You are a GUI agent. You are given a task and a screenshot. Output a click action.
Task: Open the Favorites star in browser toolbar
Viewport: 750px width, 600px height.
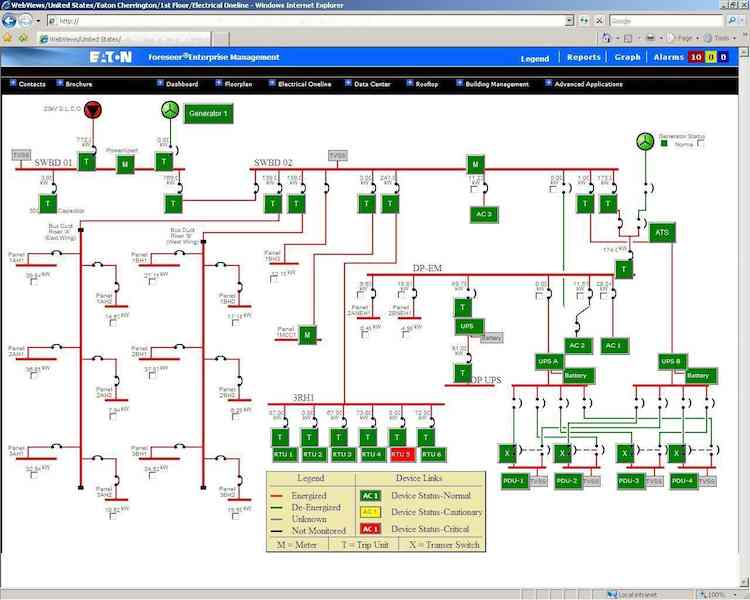[x=8, y=38]
